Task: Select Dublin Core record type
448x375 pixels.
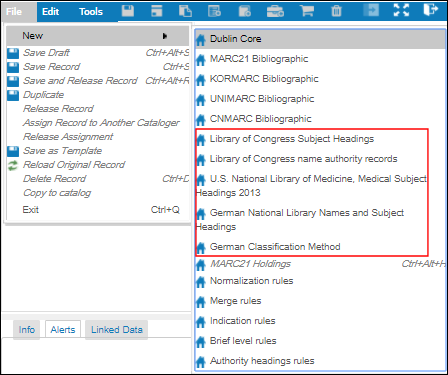Action: tap(320, 39)
